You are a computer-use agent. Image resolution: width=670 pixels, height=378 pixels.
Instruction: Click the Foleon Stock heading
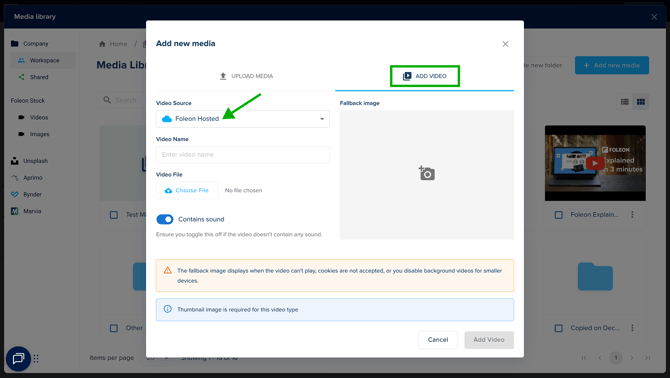click(x=28, y=100)
